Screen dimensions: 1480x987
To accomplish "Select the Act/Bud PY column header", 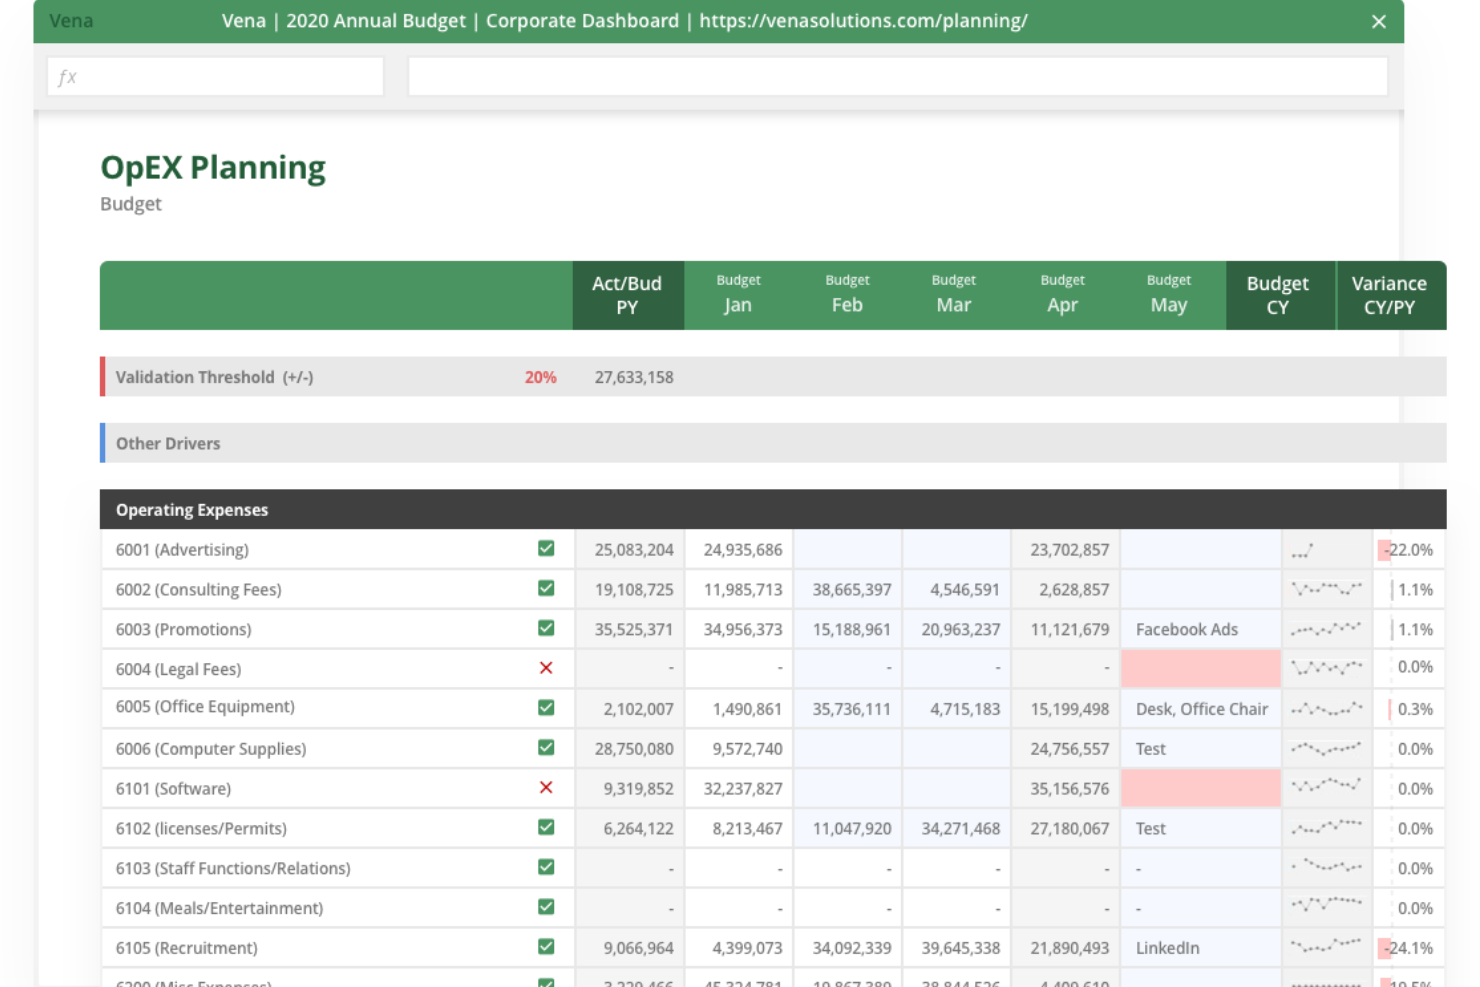I will [627, 295].
